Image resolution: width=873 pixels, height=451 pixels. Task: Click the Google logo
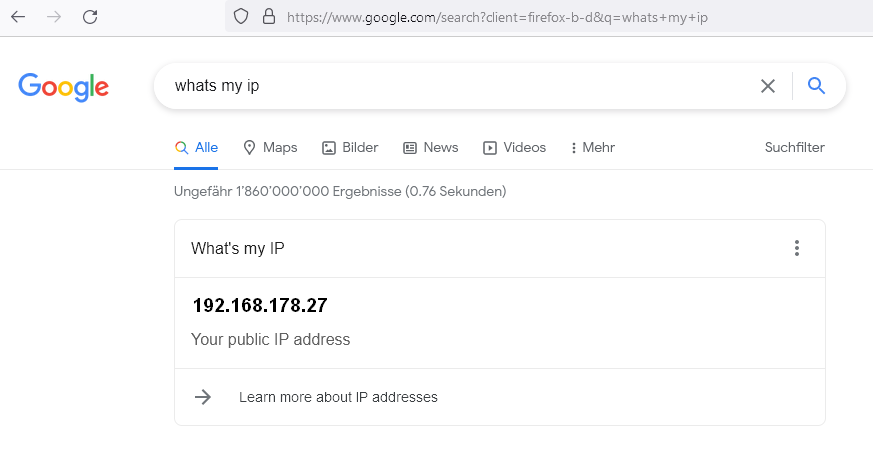click(63, 87)
